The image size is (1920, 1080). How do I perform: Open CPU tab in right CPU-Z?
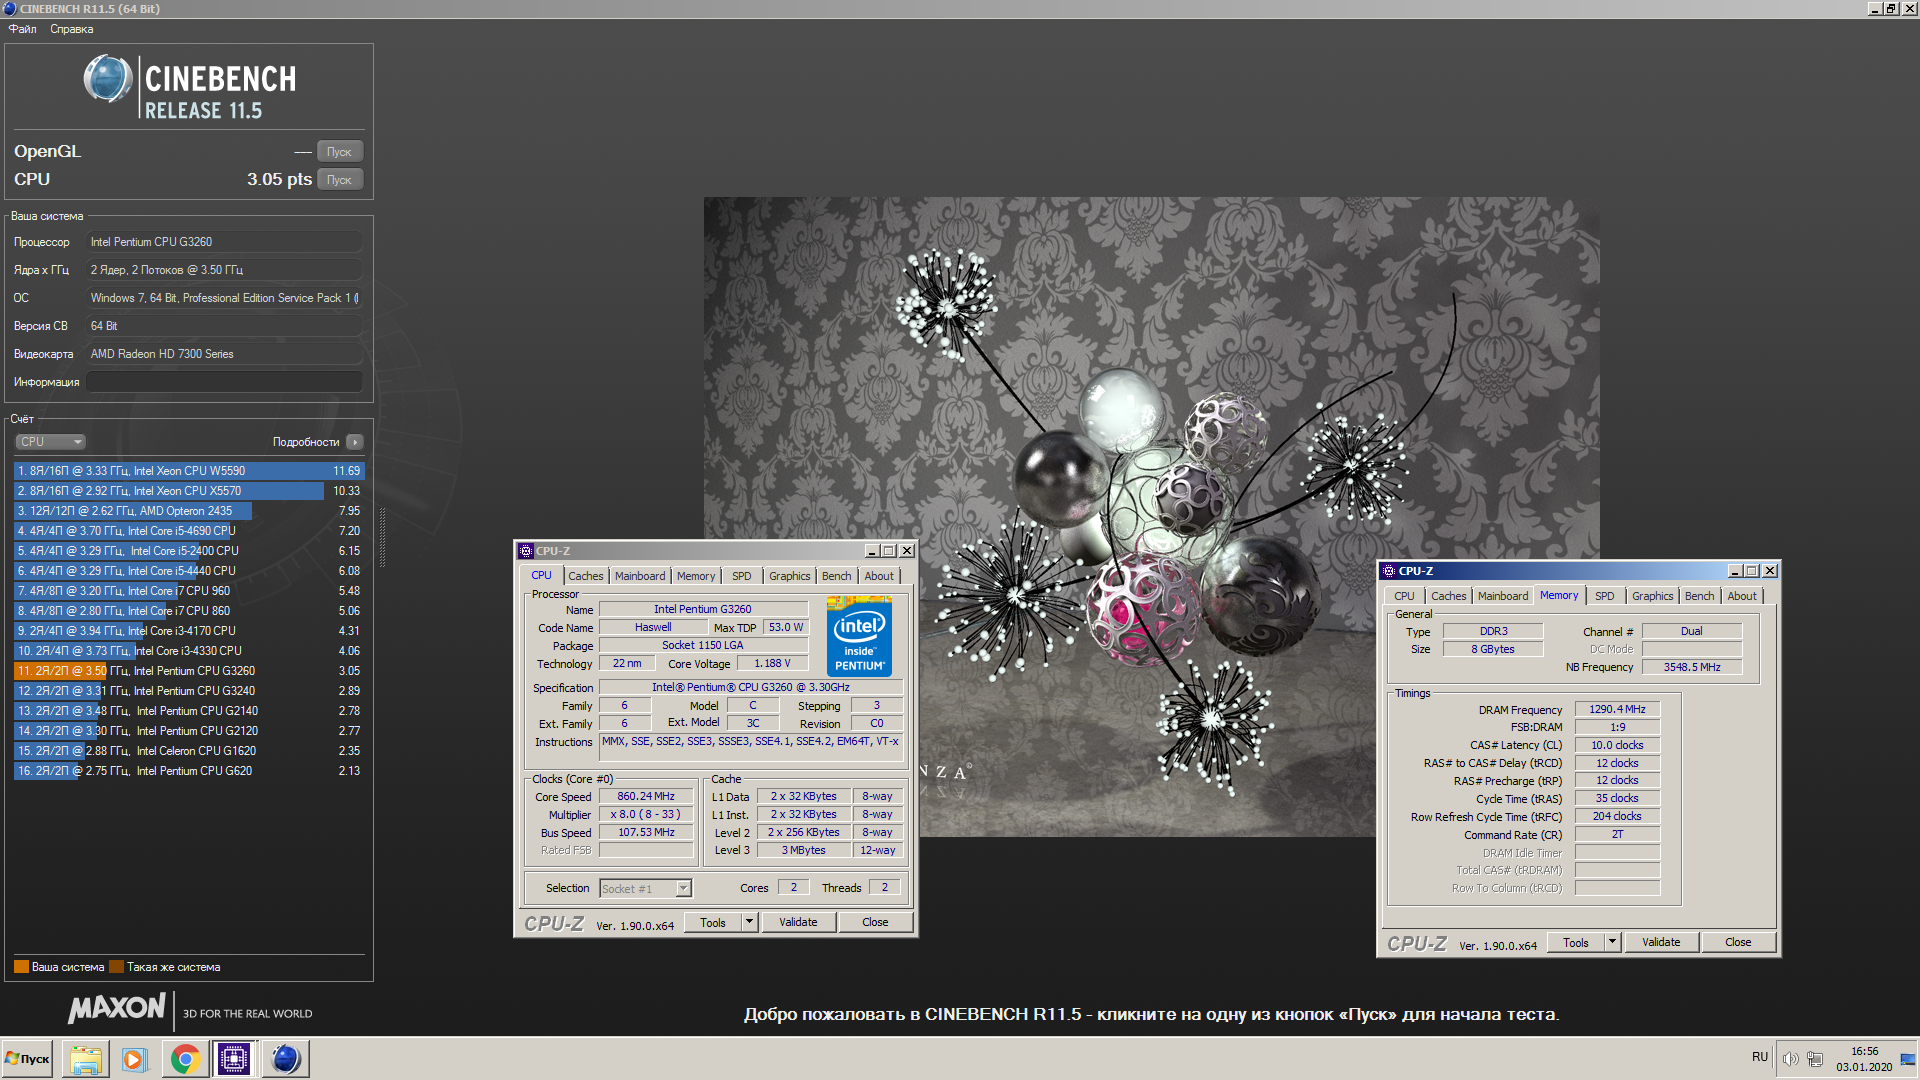(x=1405, y=596)
